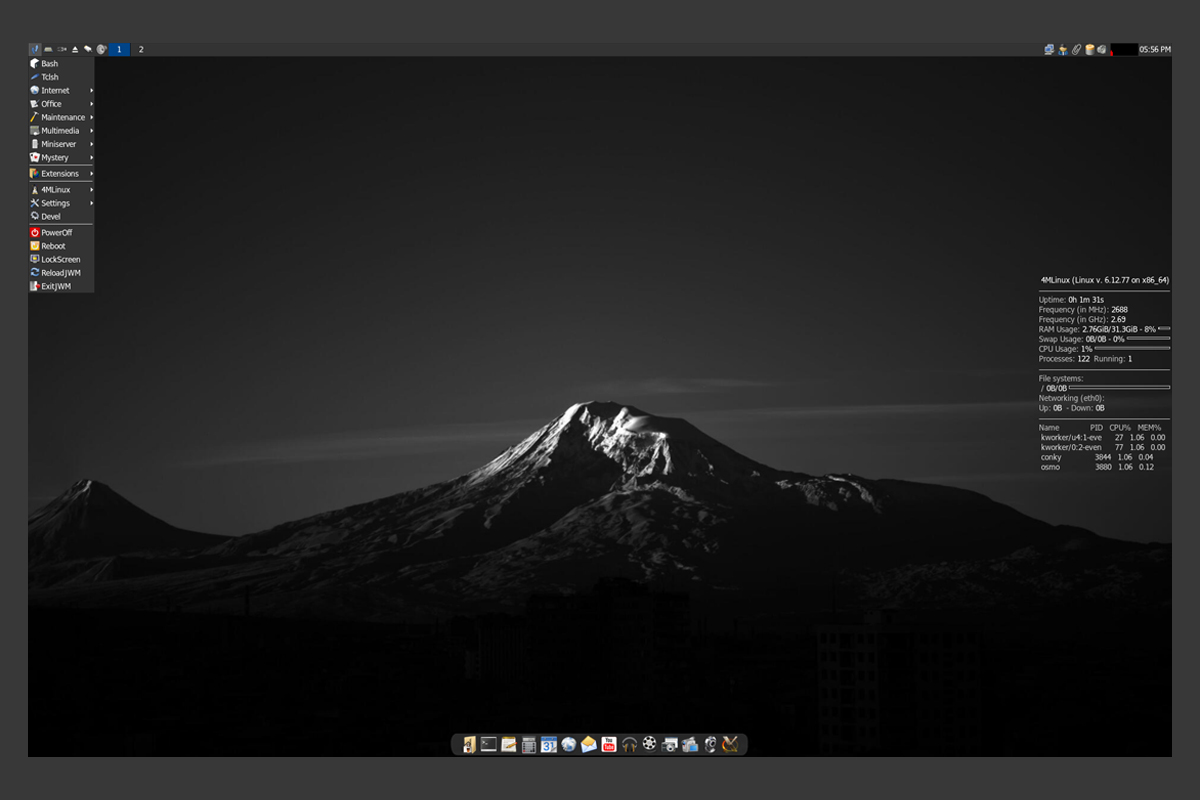Choose PowerOff from the menu

click(x=61, y=232)
